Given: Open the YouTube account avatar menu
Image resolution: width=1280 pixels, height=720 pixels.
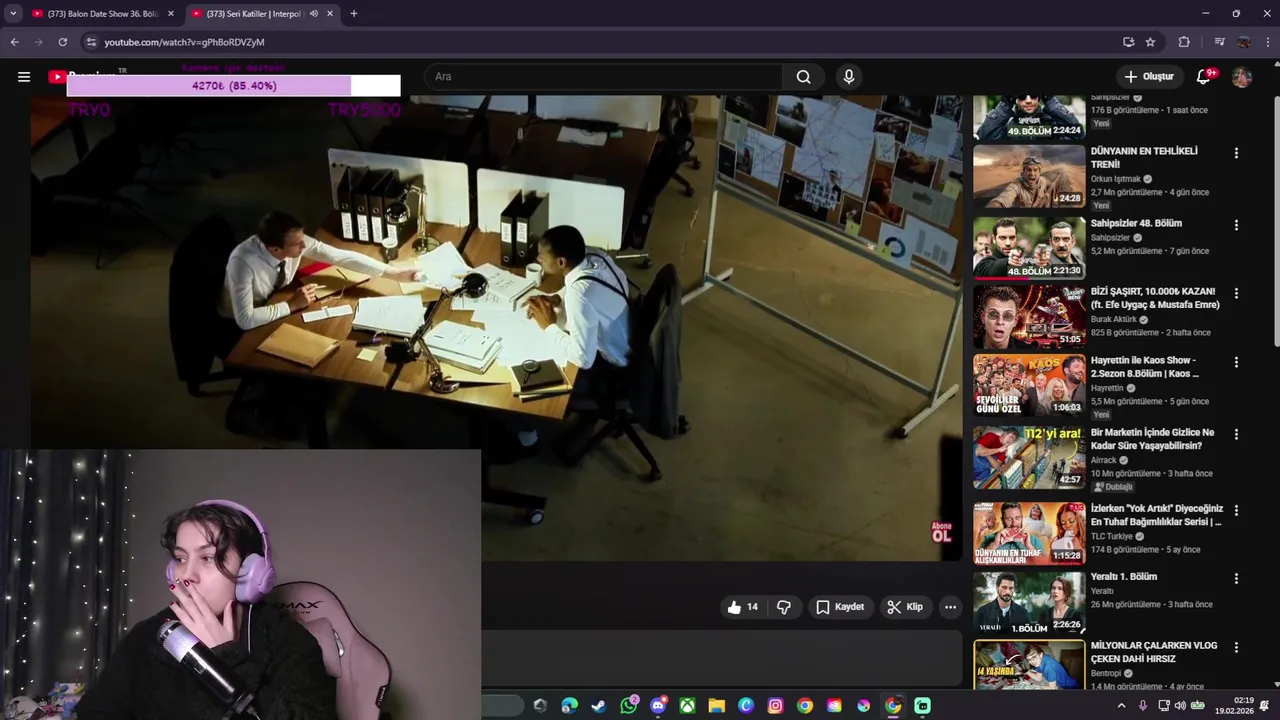Looking at the screenshot, I should coord(1242,77).
